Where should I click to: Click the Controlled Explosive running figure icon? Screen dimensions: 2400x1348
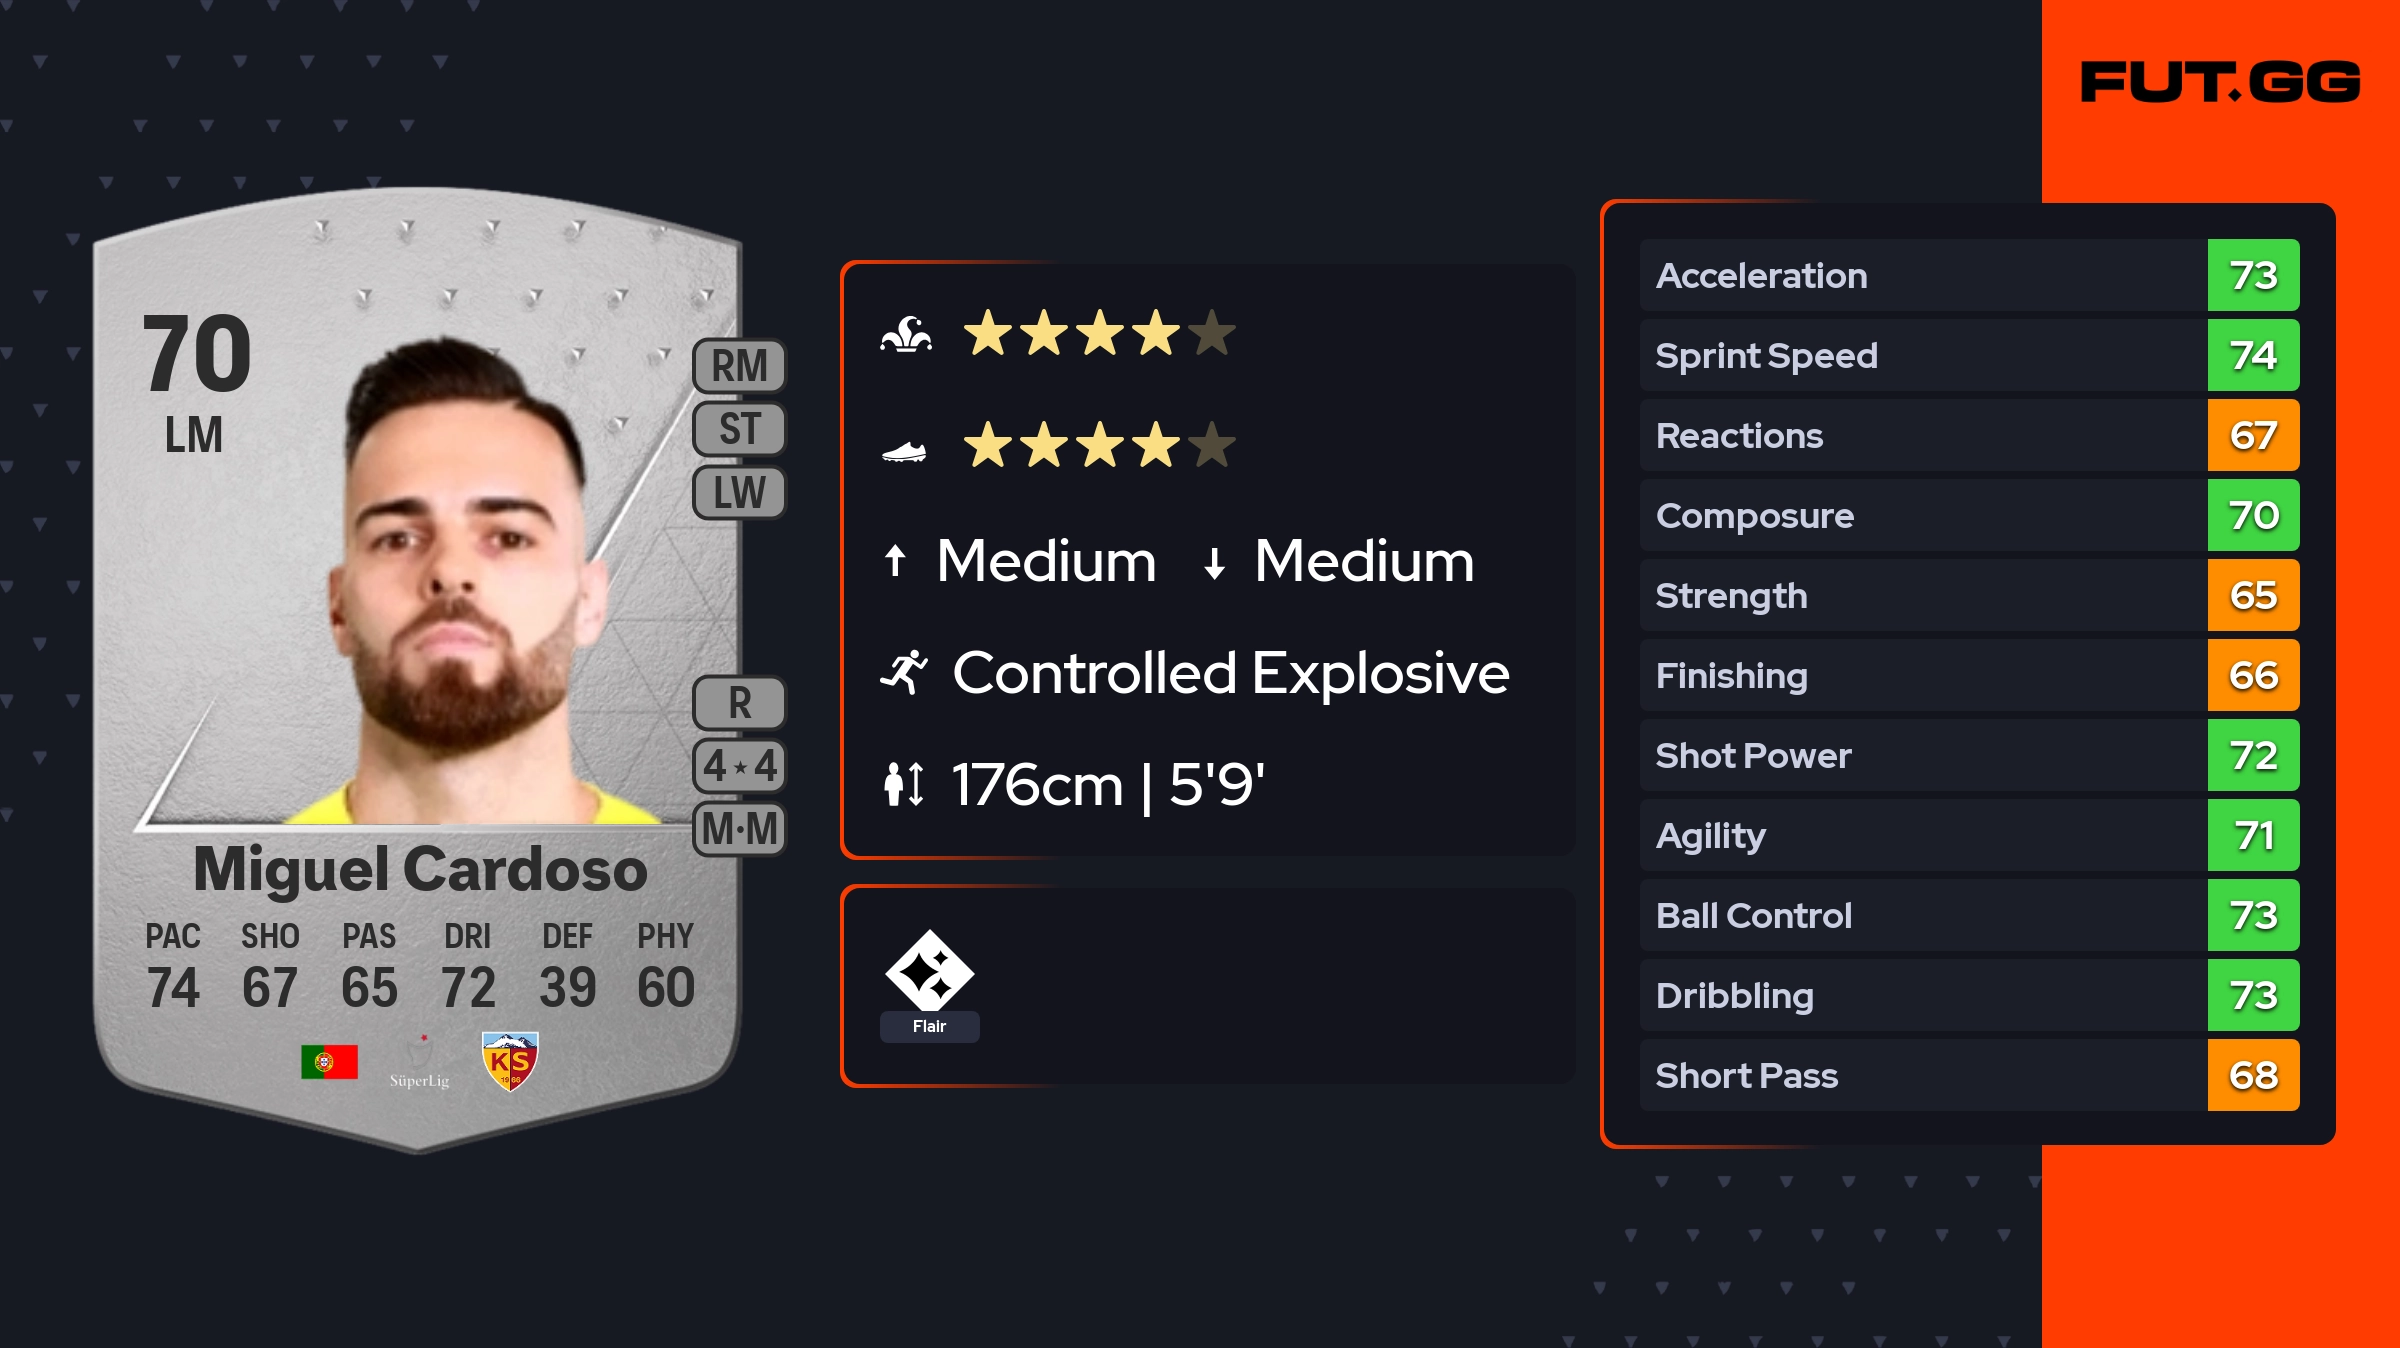905,672
